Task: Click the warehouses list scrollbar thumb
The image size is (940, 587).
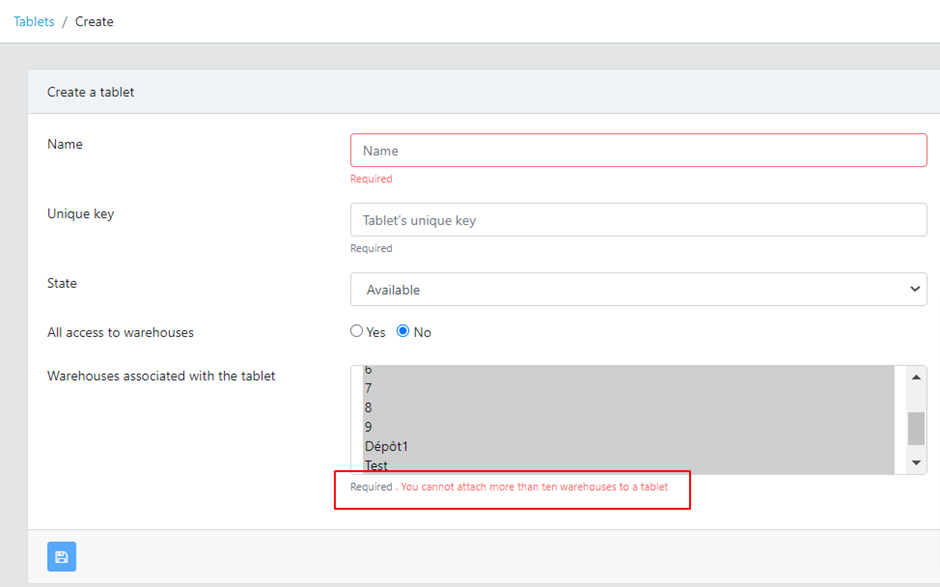Action: tap(916, 427)
